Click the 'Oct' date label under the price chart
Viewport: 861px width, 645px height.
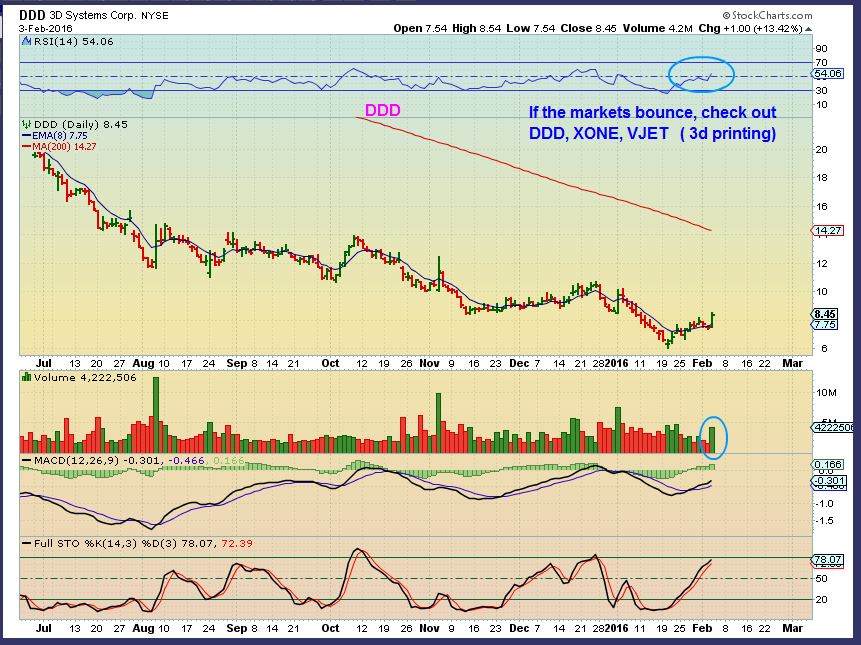click(330, 363)
